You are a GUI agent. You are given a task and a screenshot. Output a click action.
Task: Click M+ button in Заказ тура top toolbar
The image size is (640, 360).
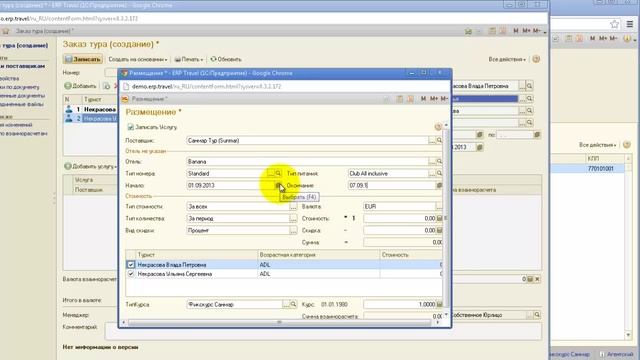(x=527, y=31)
